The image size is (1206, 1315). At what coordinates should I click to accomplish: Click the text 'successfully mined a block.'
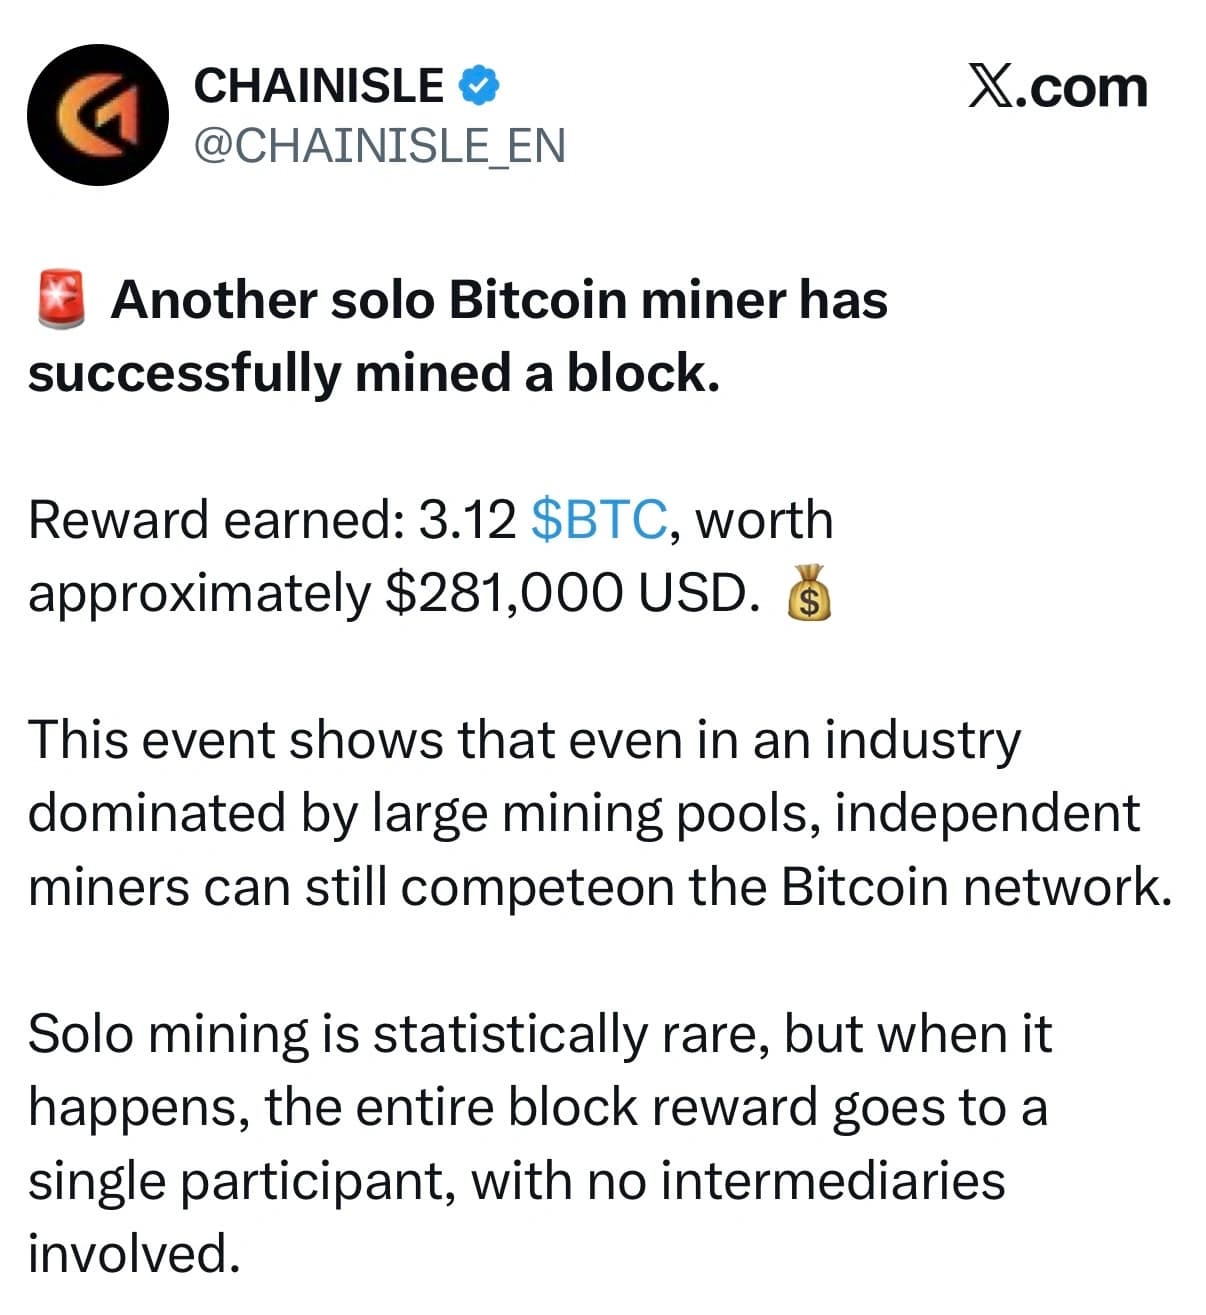tap(374, 373)
